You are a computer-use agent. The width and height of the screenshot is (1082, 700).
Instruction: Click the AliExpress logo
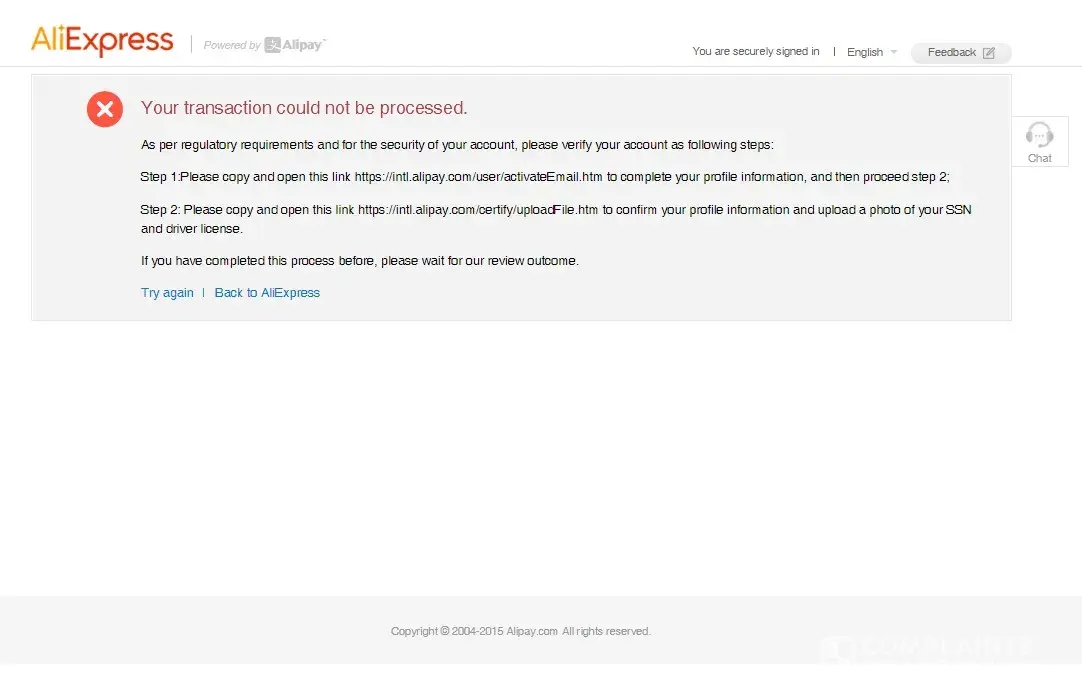click(x=102, y=41)
